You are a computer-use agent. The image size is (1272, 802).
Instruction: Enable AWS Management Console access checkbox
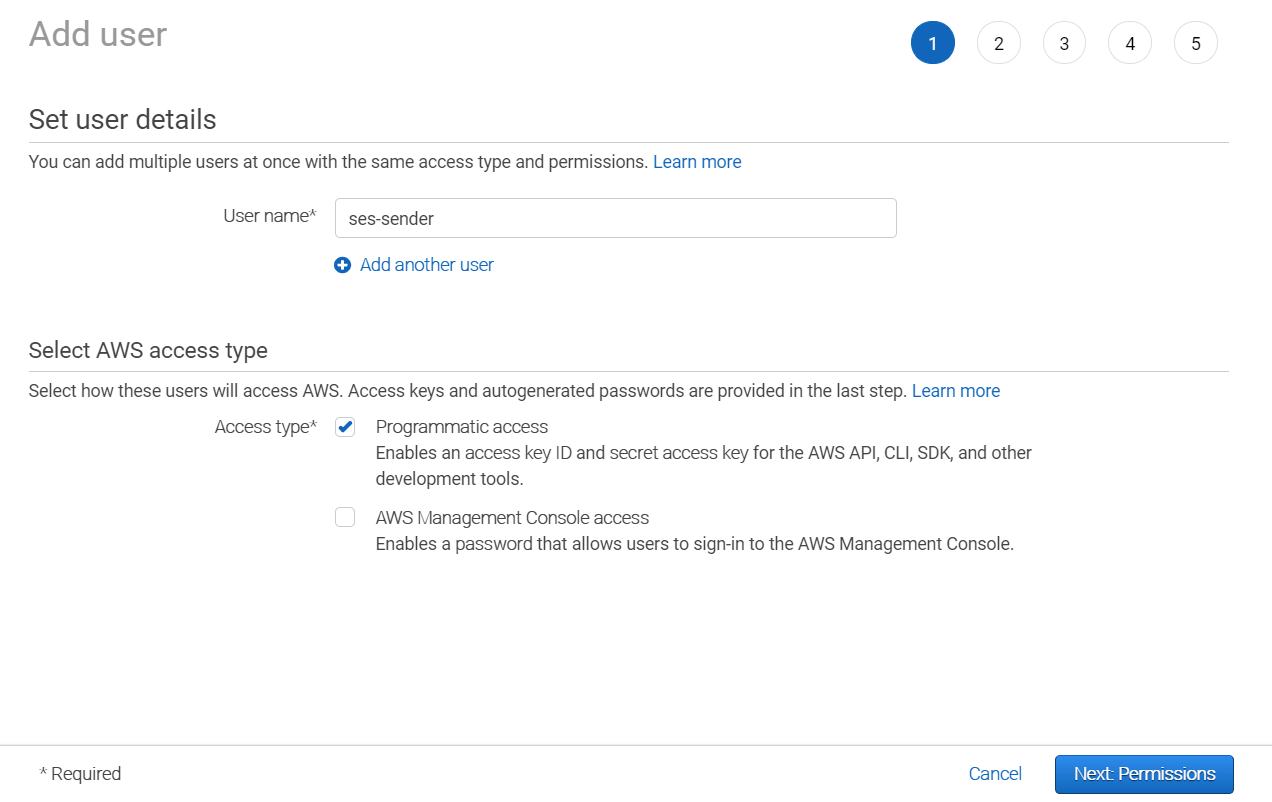[345, 517]
